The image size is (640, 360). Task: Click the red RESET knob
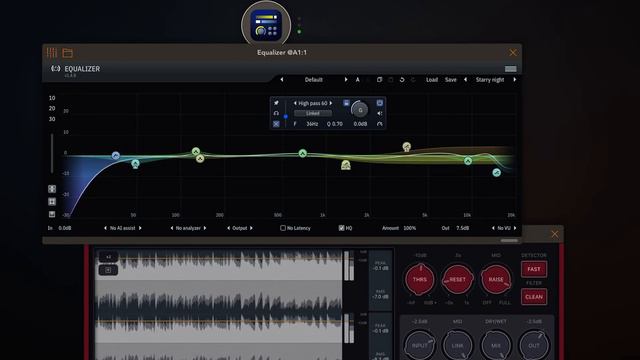[458, 280]
